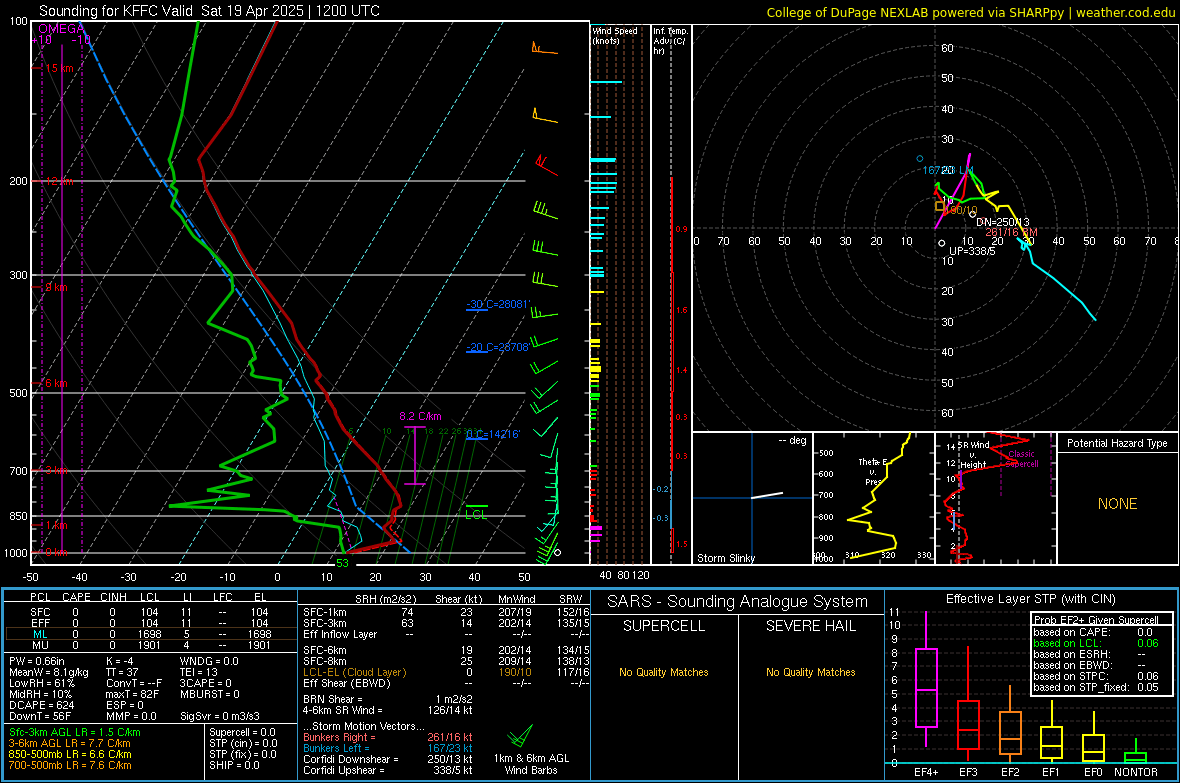Image resolution: width=1180 pixels, height=783 pixels.
Task: Click the PW = 0.66in value
Action: click(38, 661)
